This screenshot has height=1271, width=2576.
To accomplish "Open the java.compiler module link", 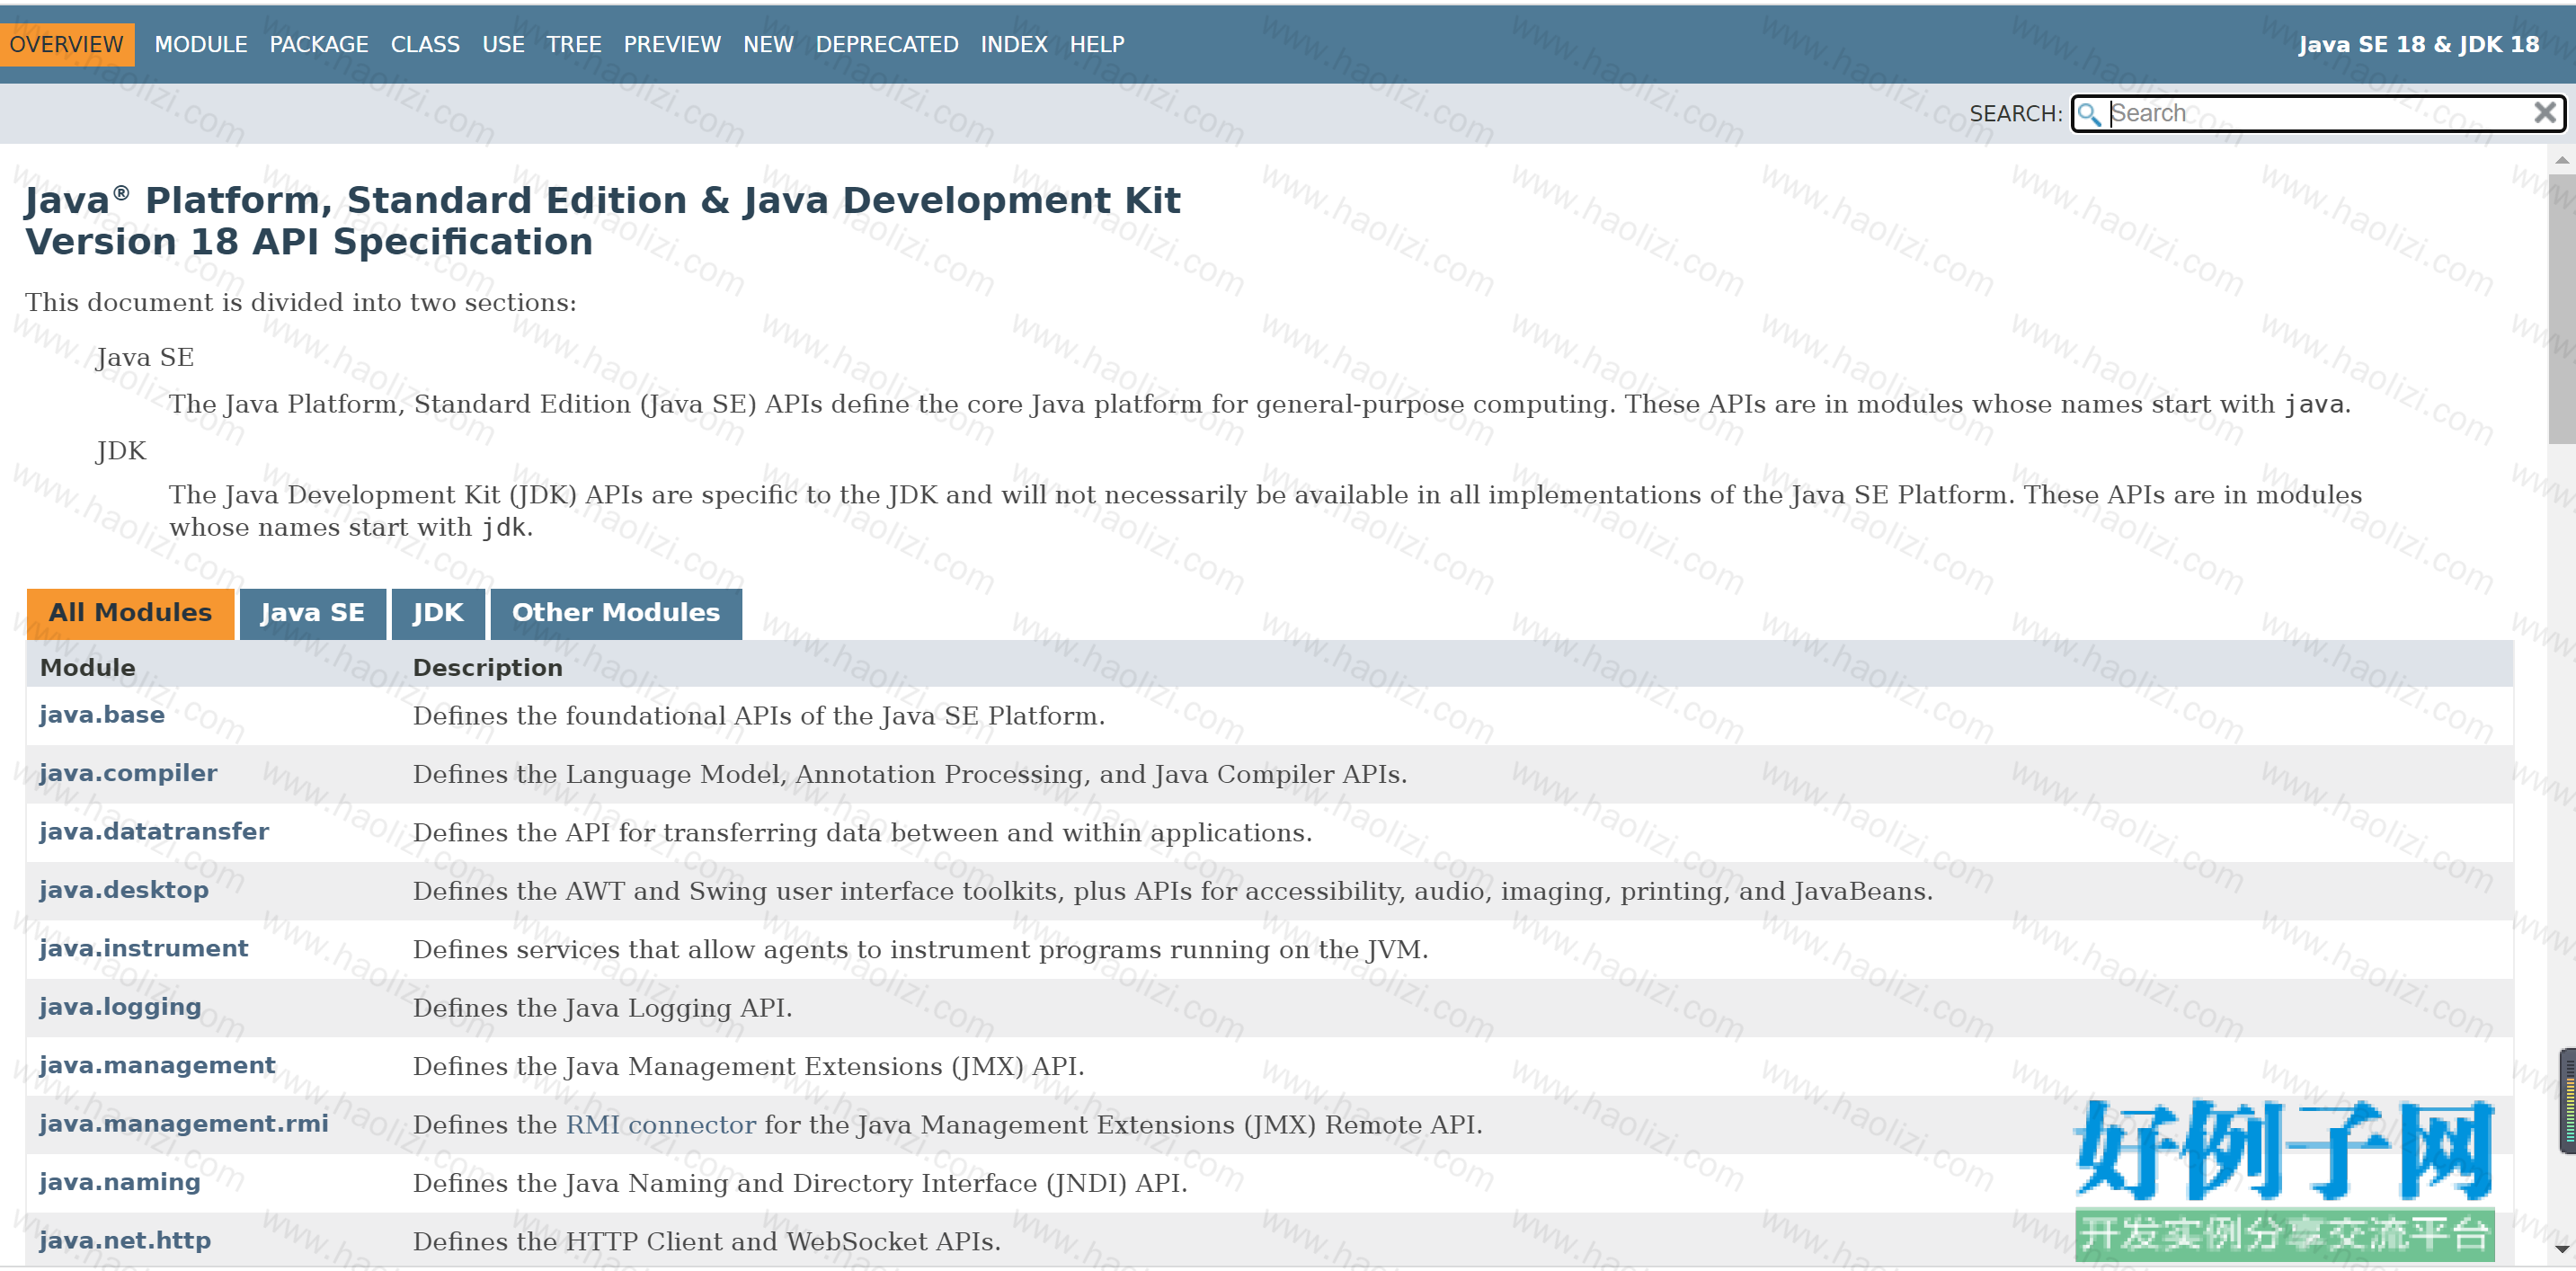I will [128, 773].
